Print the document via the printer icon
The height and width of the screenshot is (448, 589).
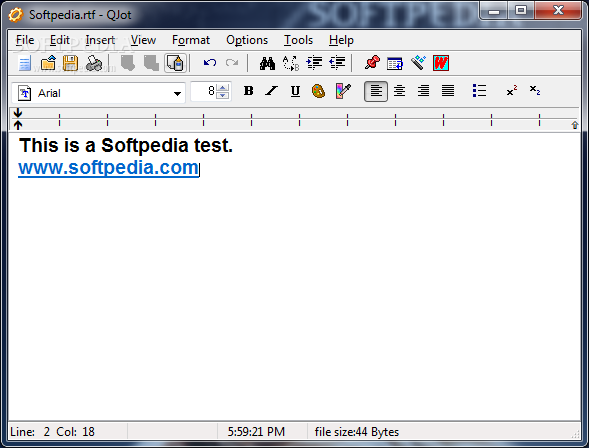(x=94, y=63)
